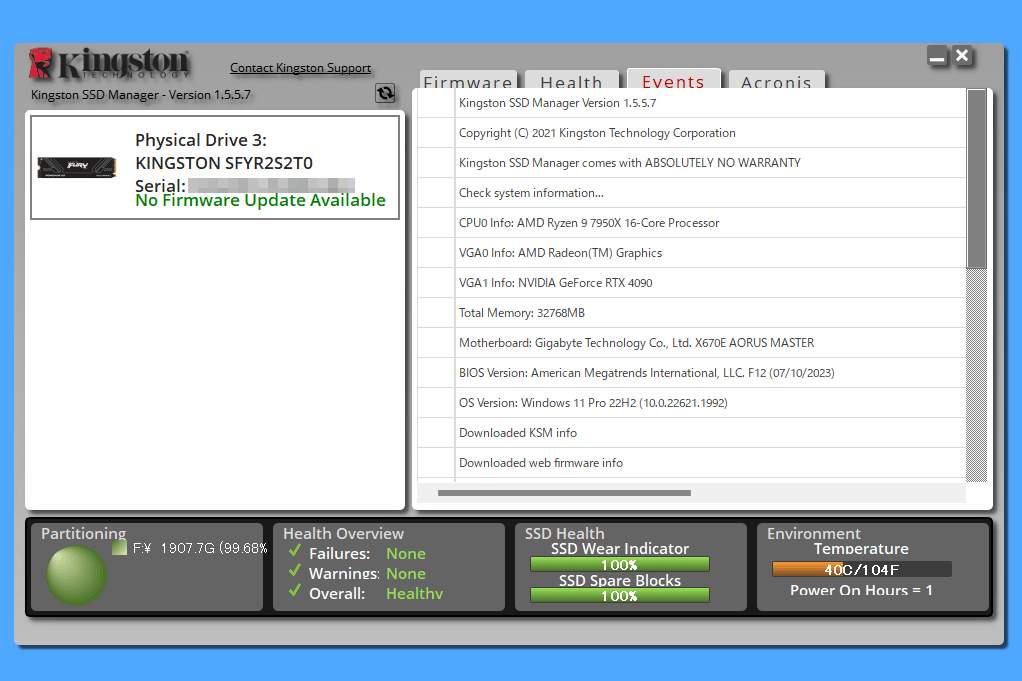
Task: Click the green partition pie chart
Action: pos(77,575)
